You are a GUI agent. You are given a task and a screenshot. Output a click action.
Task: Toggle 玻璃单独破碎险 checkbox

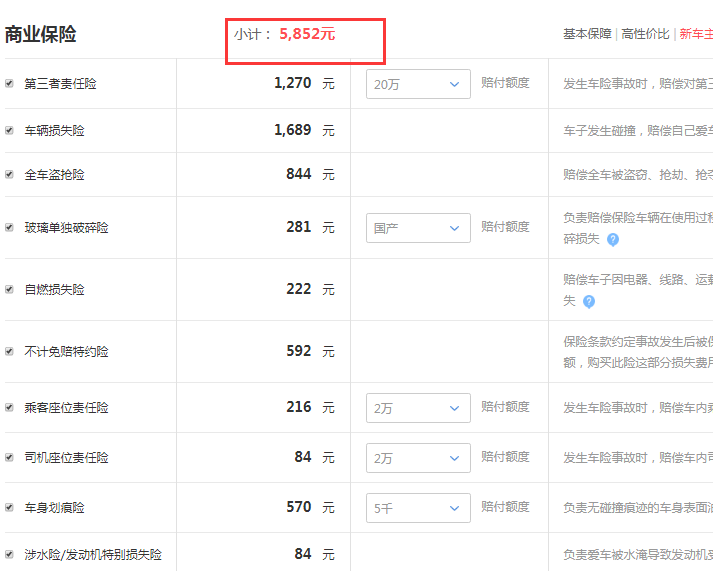click(x=9, y=227)
